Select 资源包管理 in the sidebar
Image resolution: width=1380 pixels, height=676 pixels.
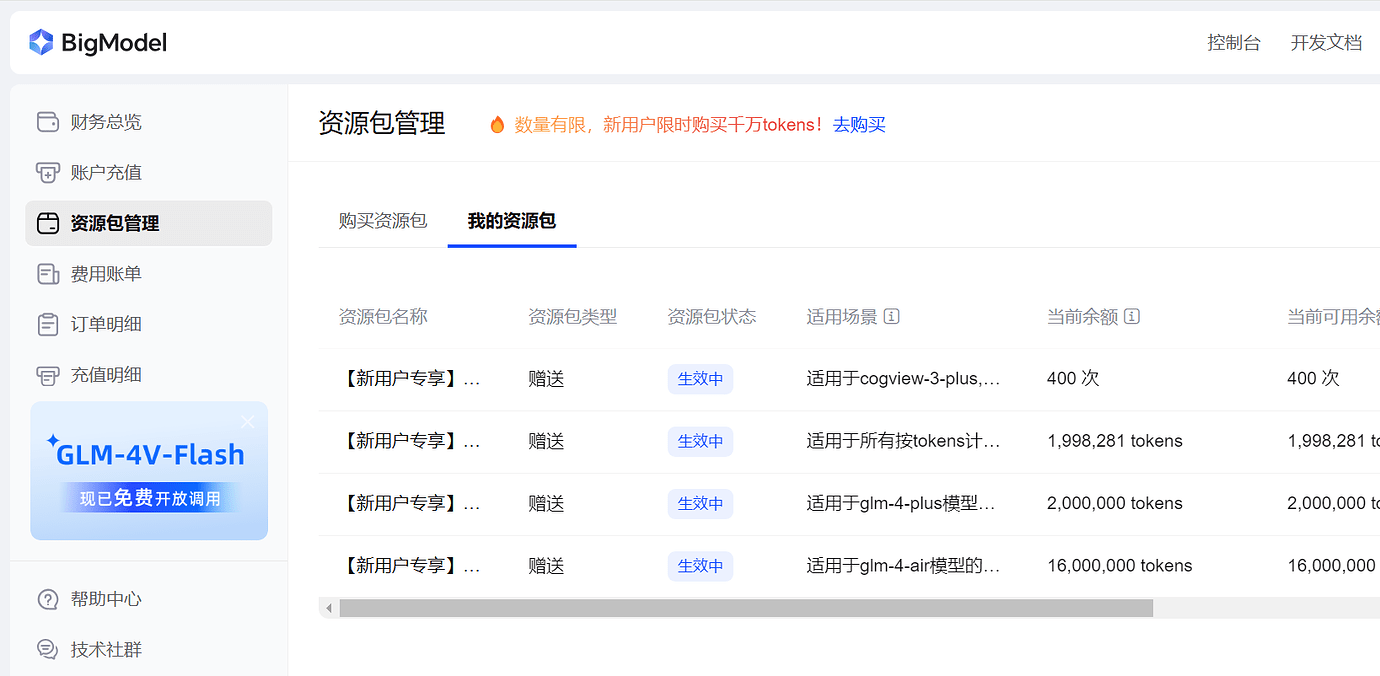pyautogui.click(x=148, y=223)
